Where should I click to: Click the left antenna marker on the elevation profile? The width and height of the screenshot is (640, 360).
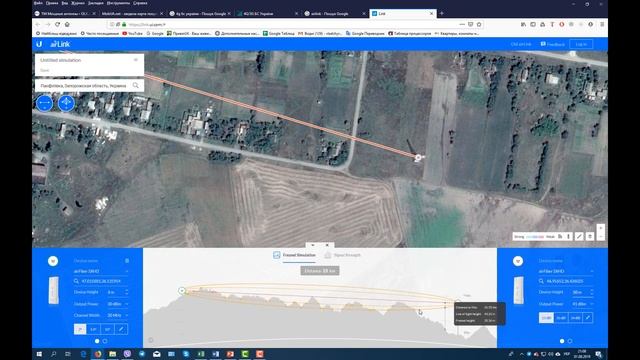coord(182,291)
